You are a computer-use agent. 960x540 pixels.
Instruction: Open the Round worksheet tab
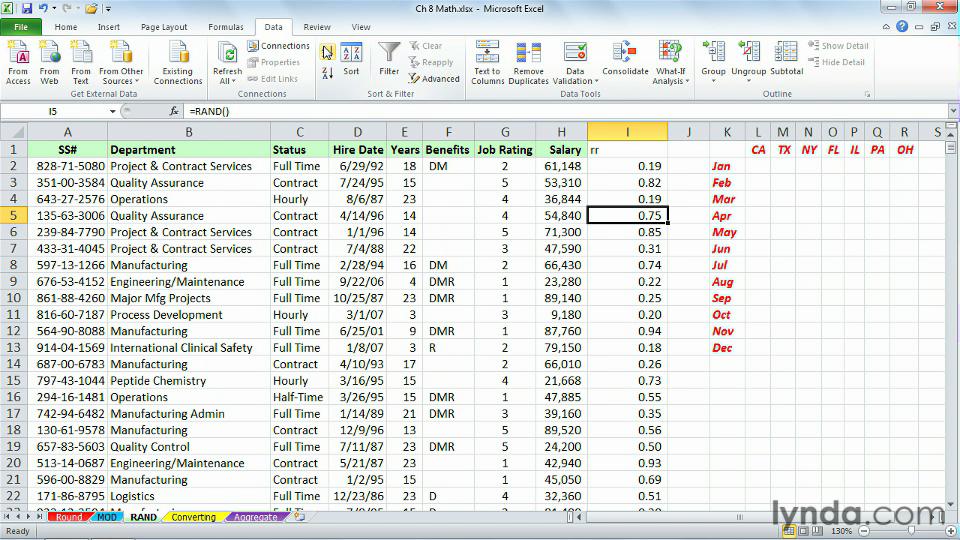coord(69,517)
